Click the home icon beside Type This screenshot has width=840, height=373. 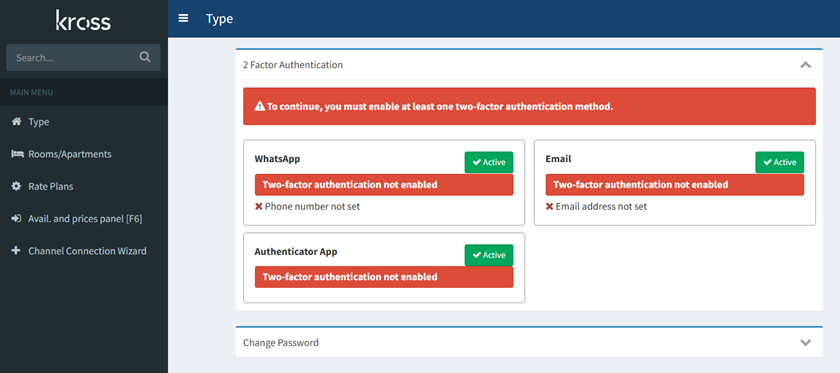(x=16, y=122)
